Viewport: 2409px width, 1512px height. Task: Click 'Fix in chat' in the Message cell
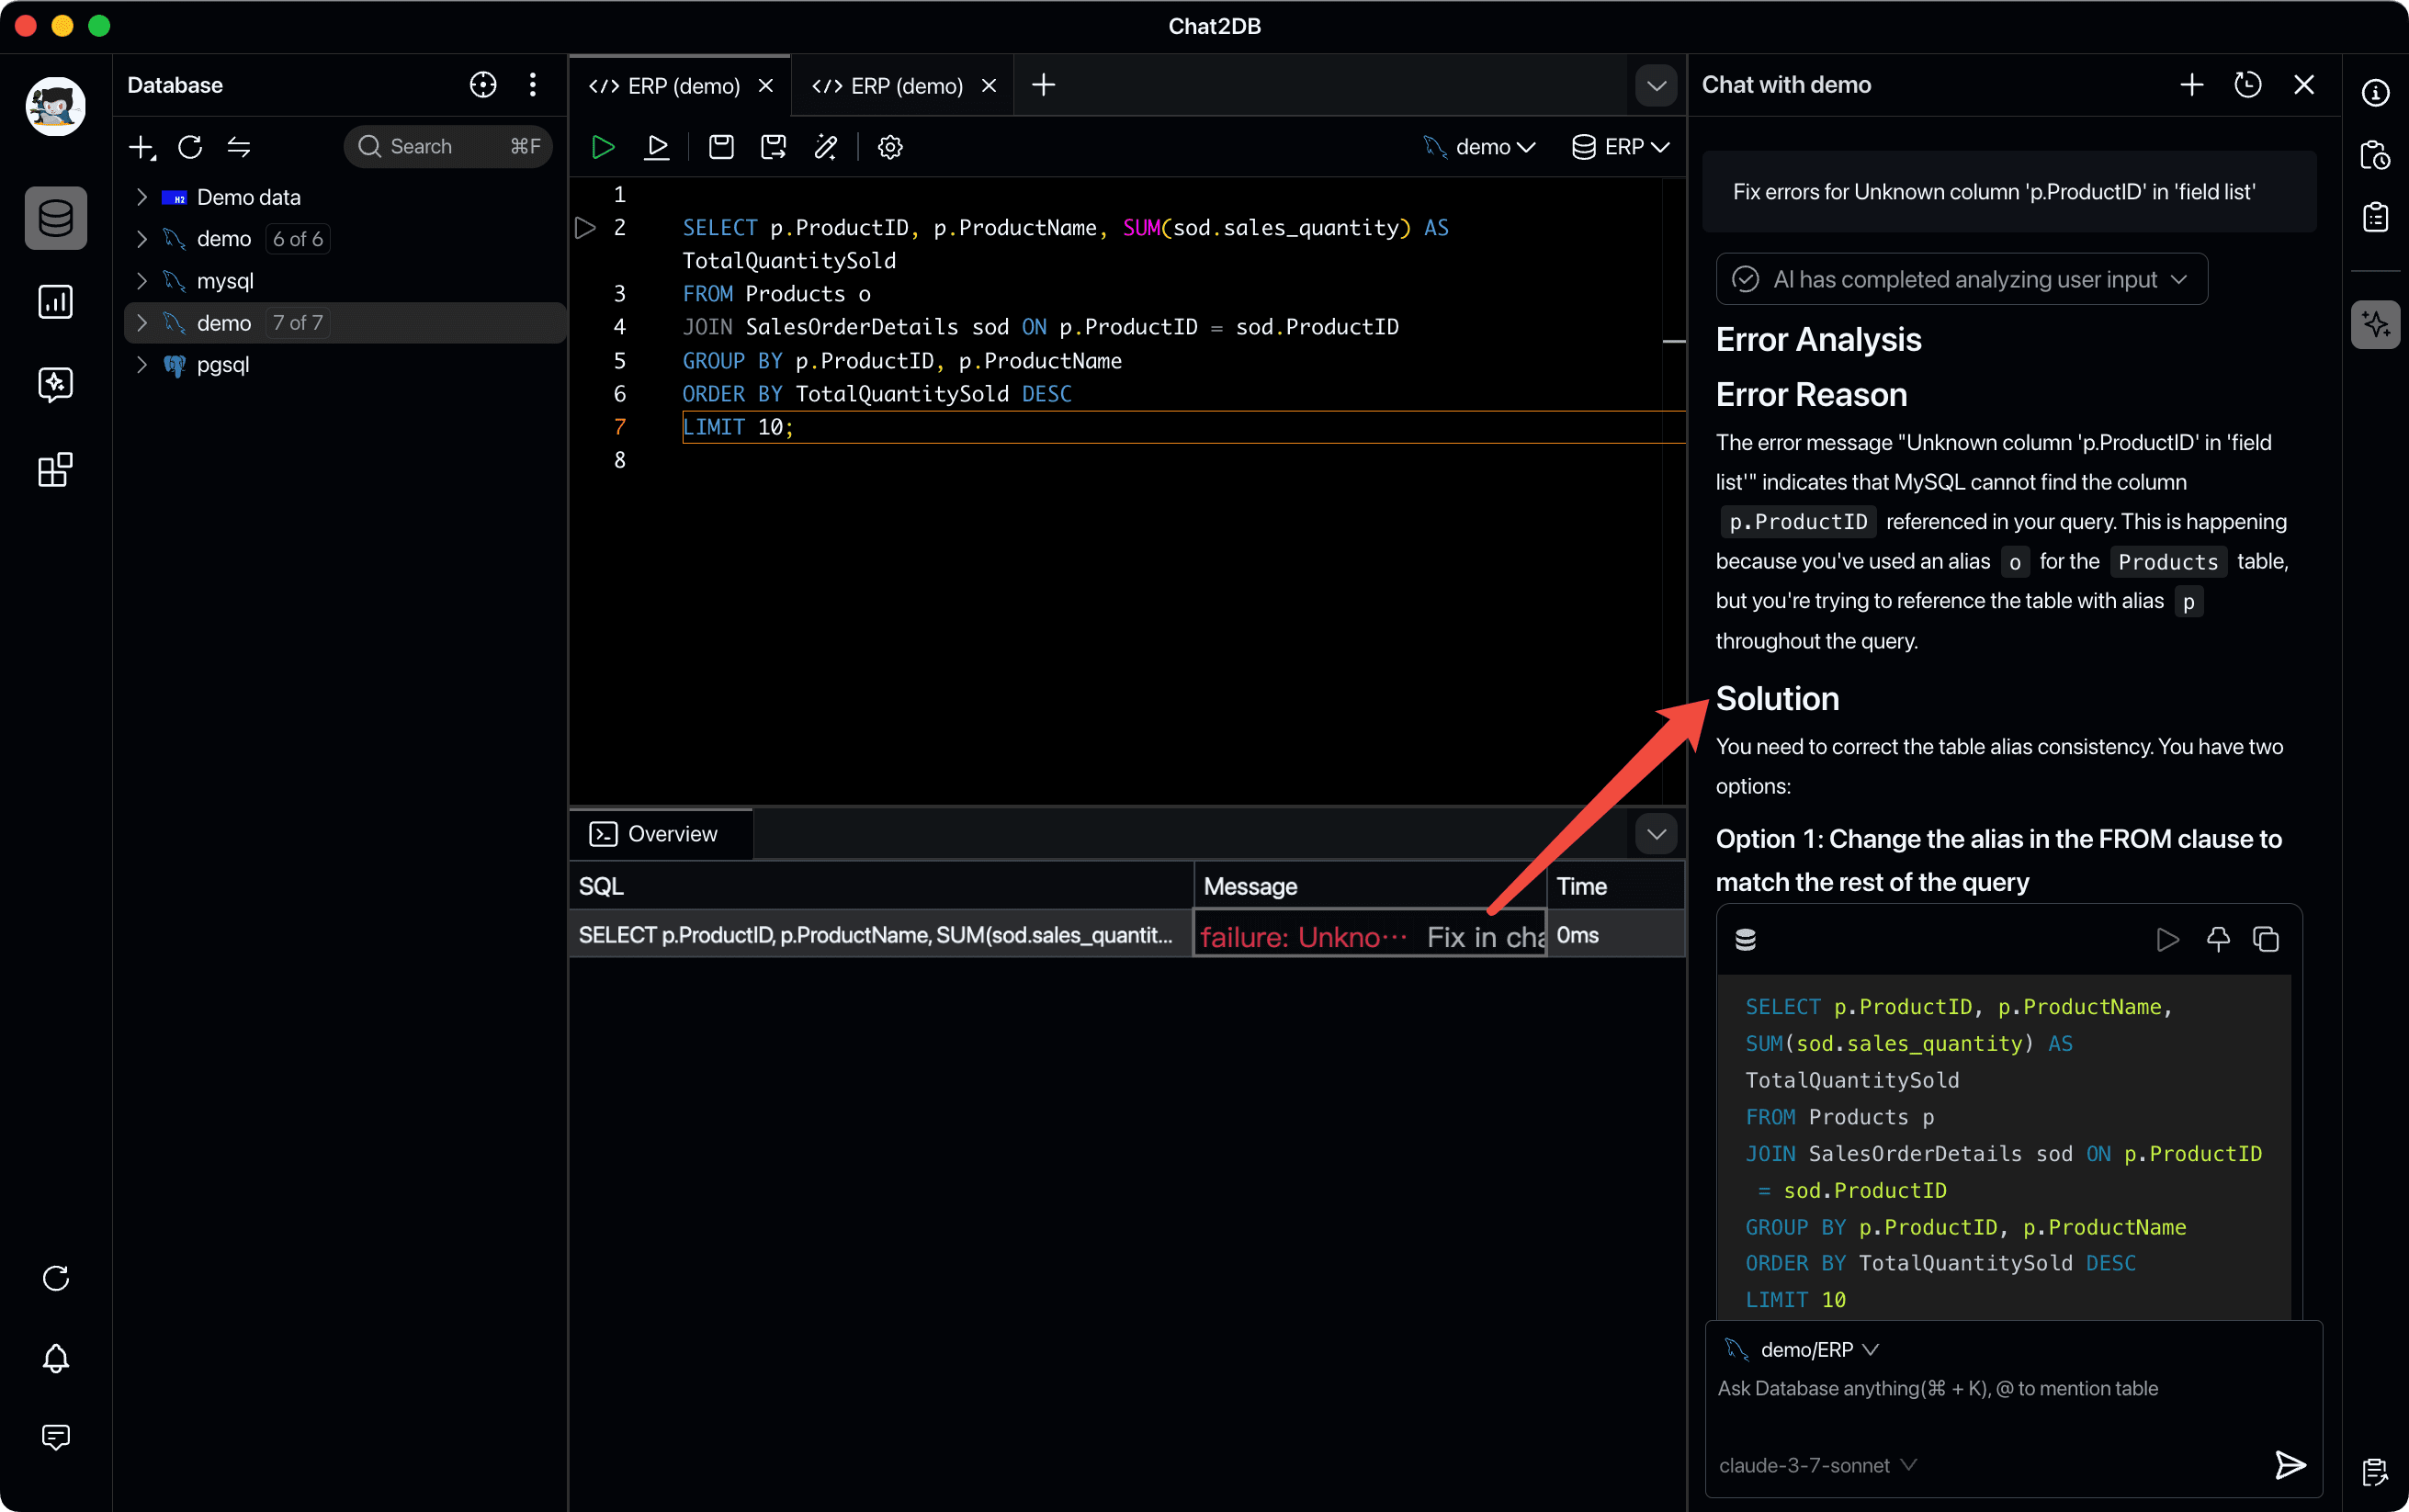click(1486, 937)
